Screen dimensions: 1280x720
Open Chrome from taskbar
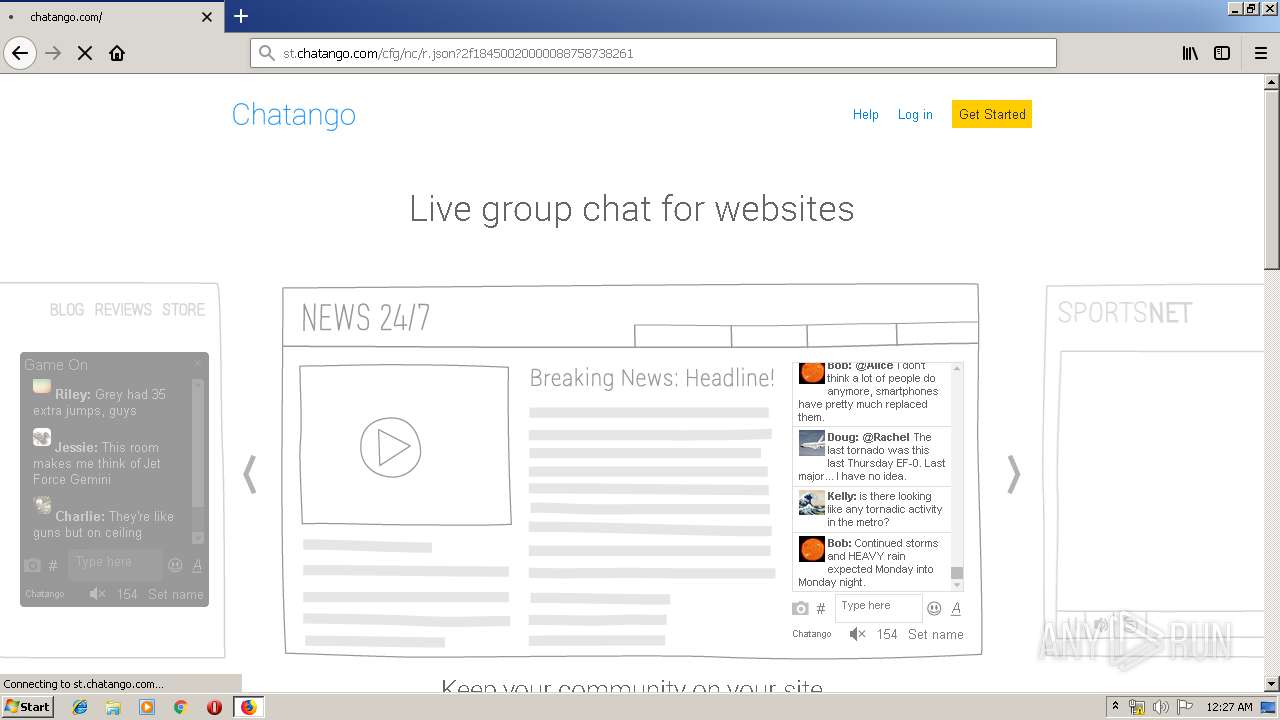181,707
